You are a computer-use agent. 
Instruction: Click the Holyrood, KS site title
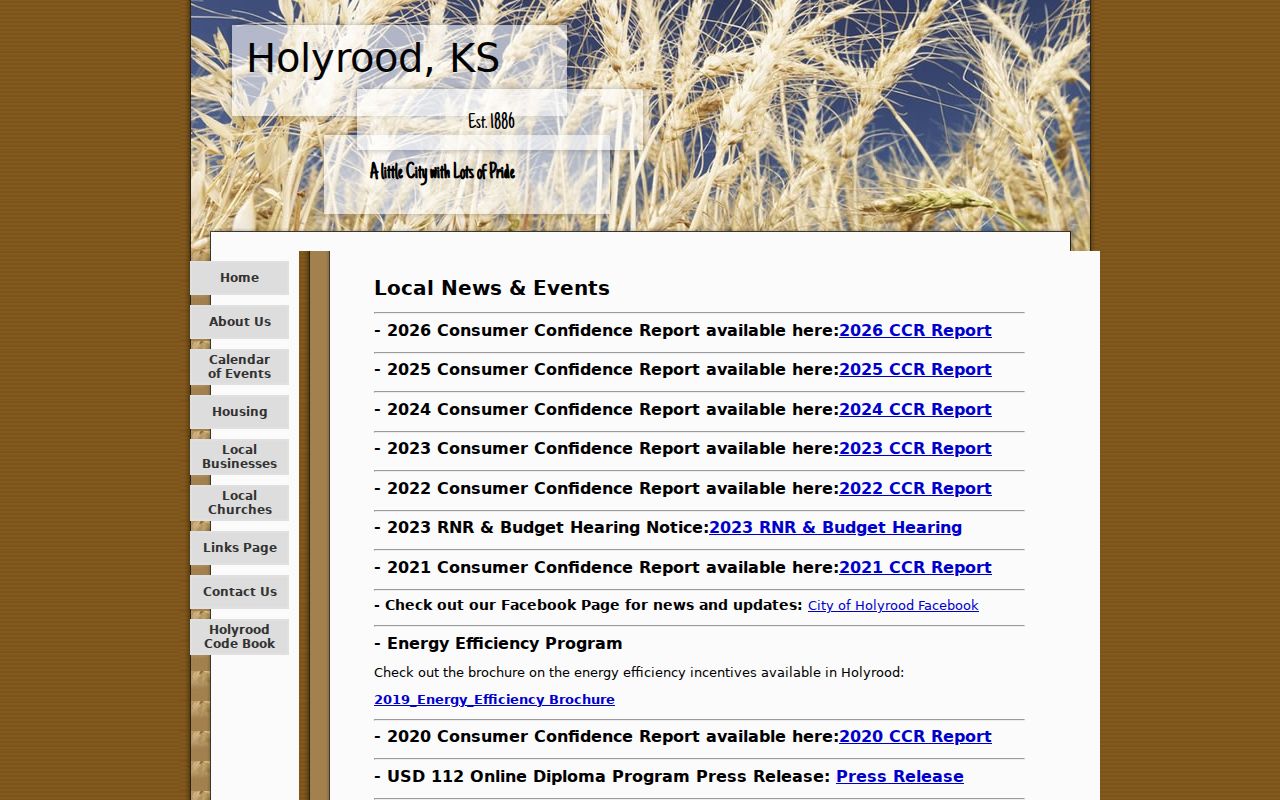[373, 58]
